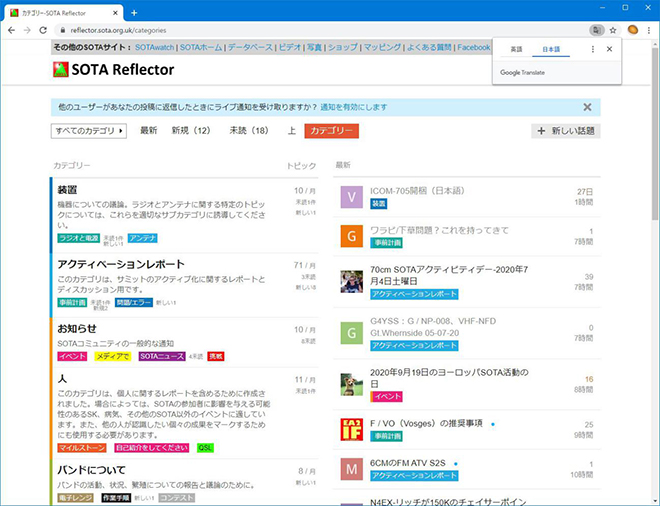The image size is (660, 506).
Task: Expand the すべてのカテゴリ dropdown
Action: tap(89, 131)
